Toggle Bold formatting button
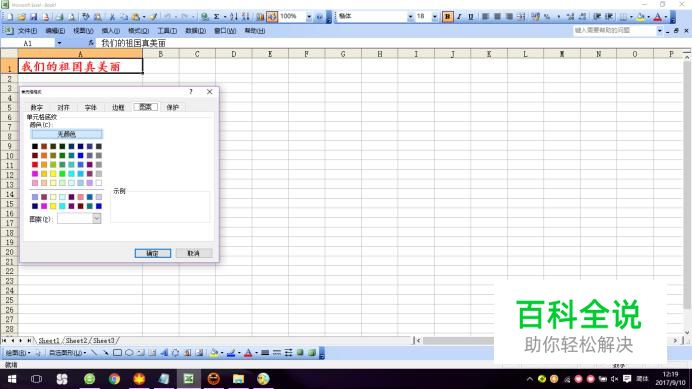The width and height of the screenshot is (692, 389). coord(447,17)
